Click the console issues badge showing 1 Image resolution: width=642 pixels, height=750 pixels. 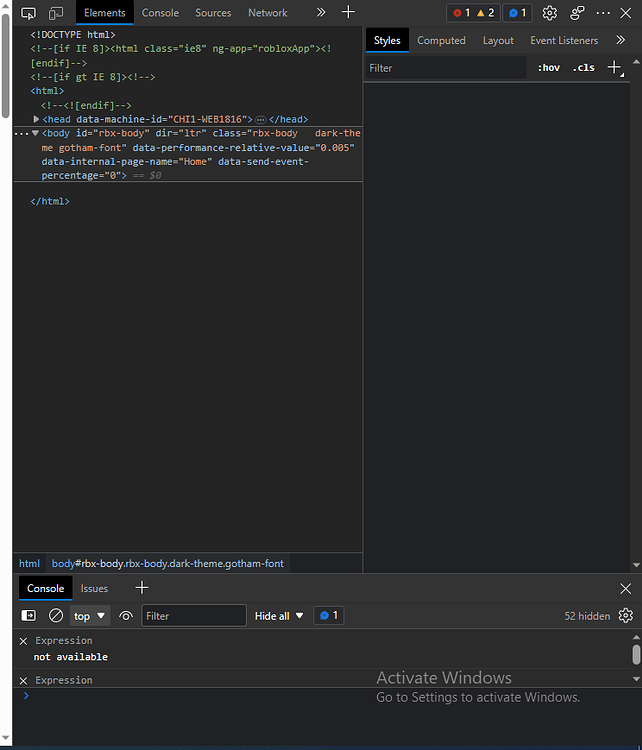(x=329, y=615)
